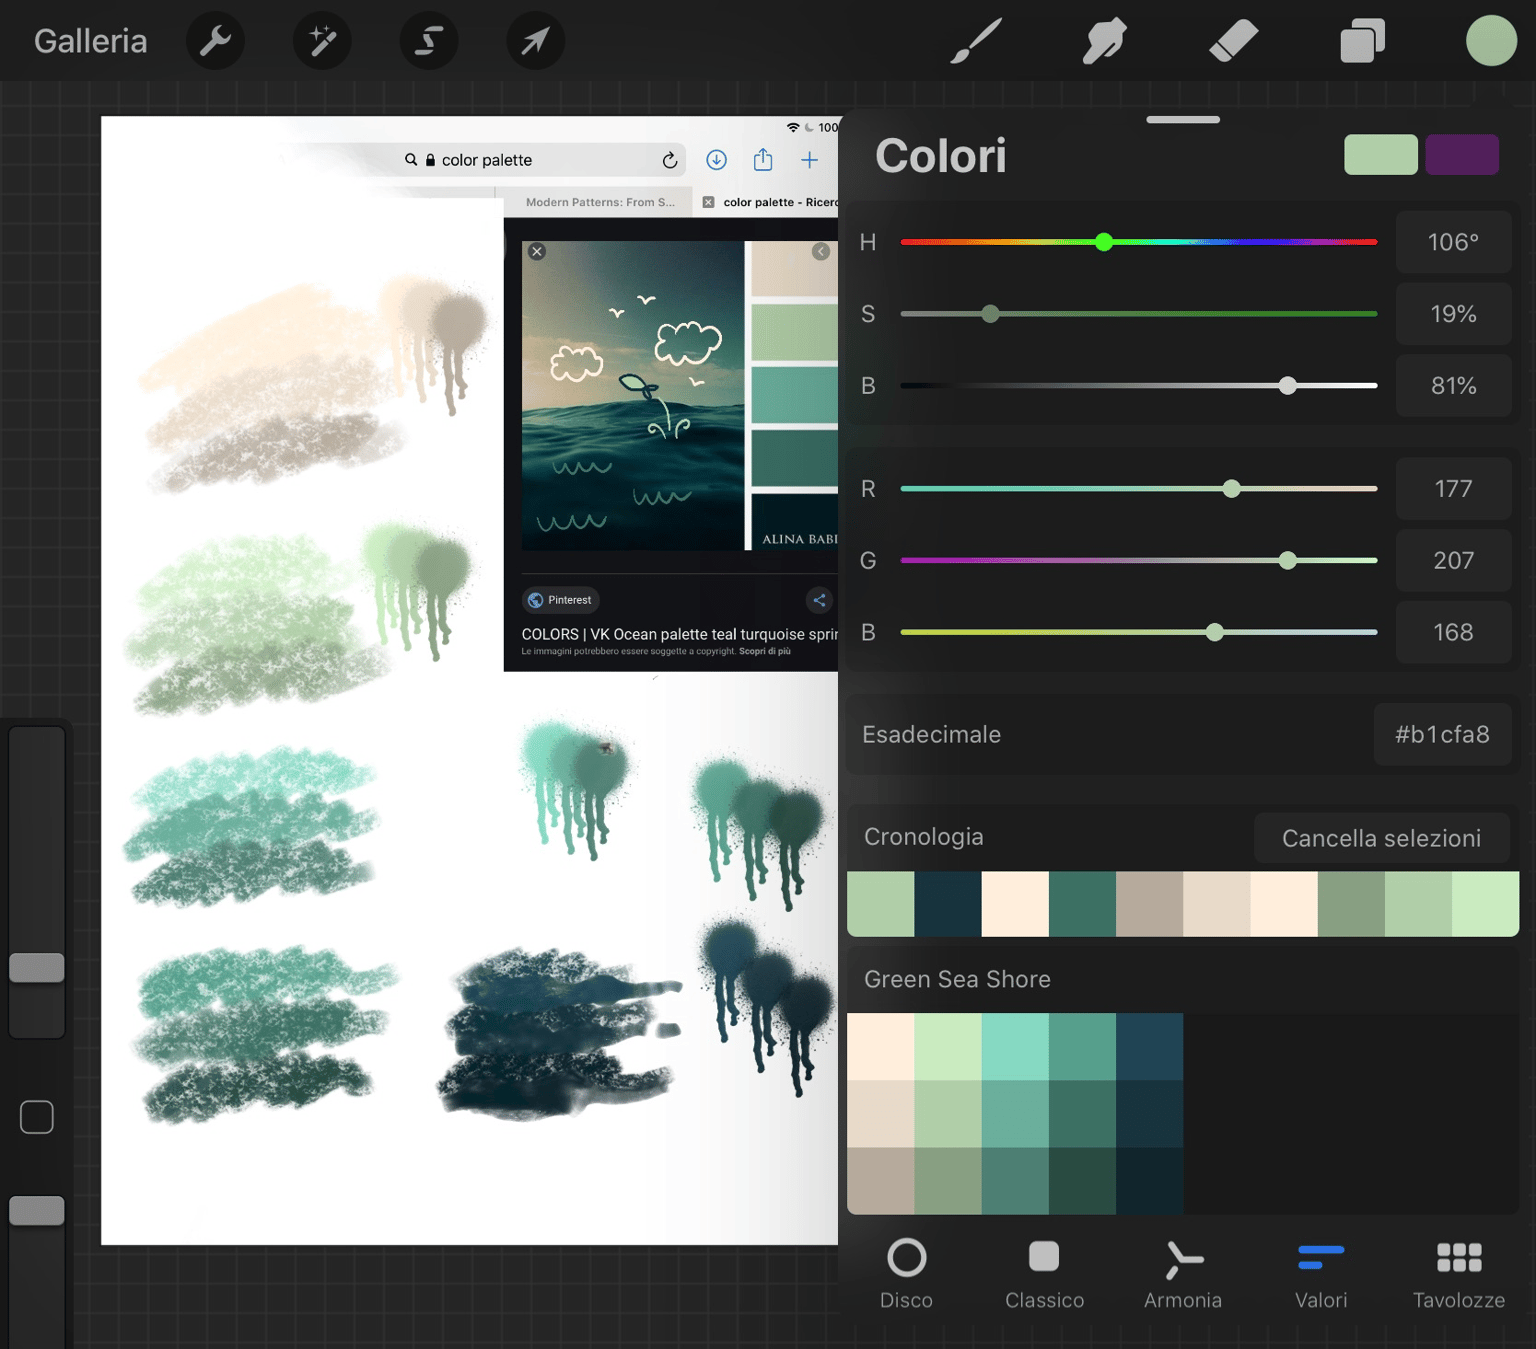Switch to the Disco tab
The height and width of the screenshot is (1349, 1536).
(x=907, y=1275)
